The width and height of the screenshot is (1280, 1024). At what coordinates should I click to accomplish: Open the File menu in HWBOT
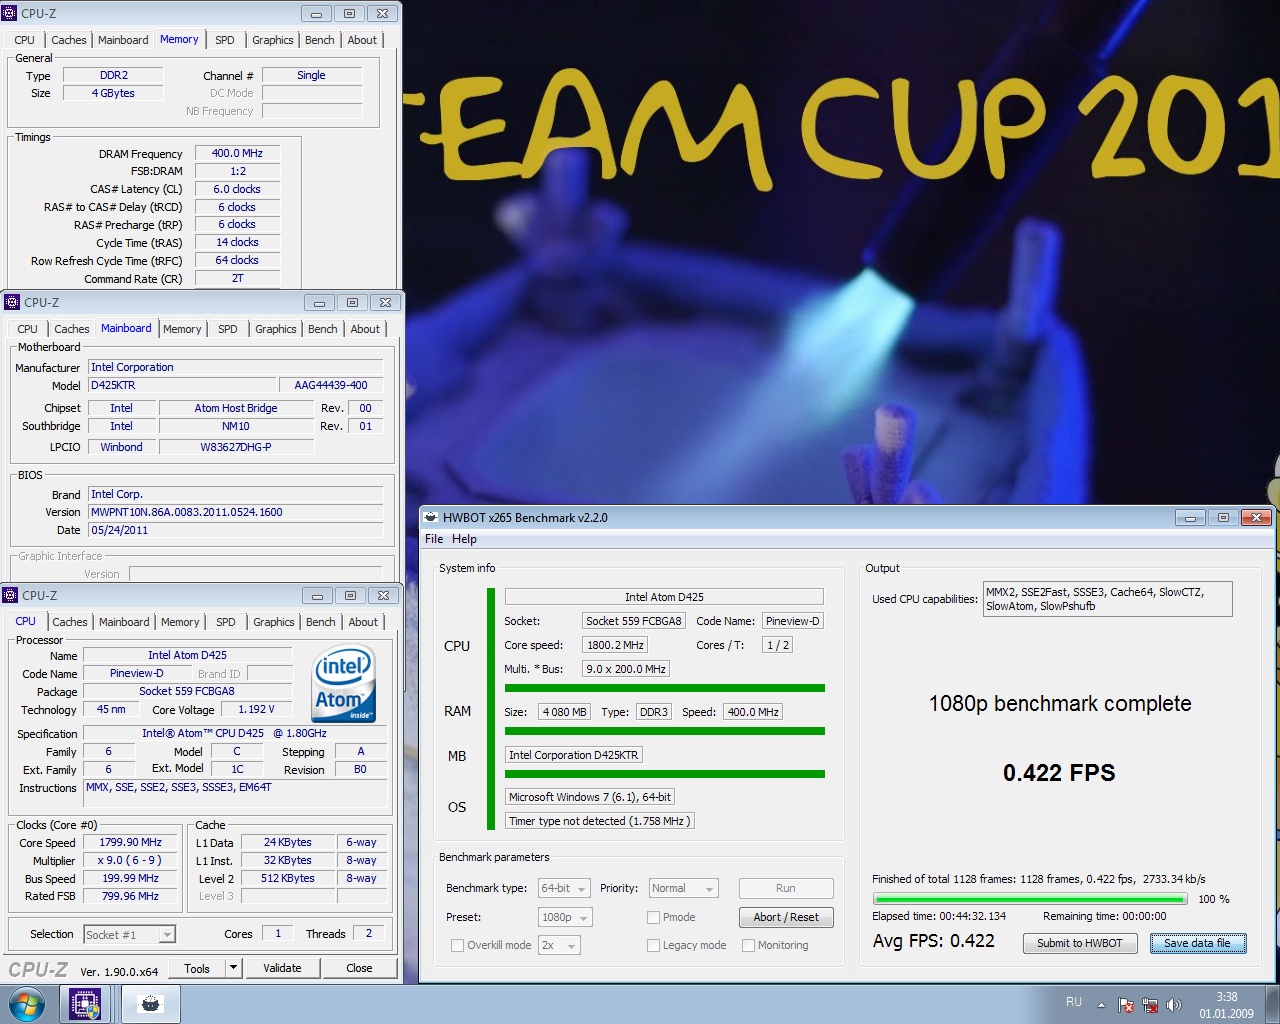click(x=434, y=539)
